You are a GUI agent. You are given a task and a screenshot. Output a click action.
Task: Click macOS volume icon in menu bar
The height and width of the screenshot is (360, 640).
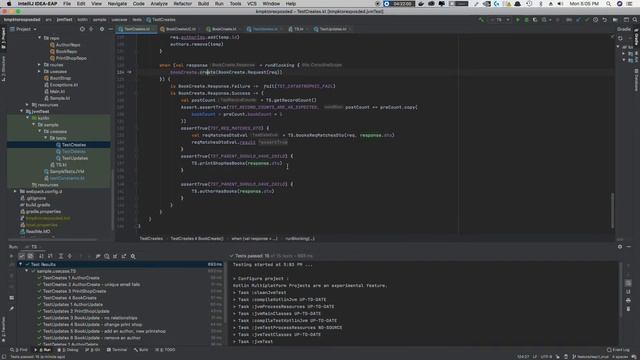(x=560, y=3)
